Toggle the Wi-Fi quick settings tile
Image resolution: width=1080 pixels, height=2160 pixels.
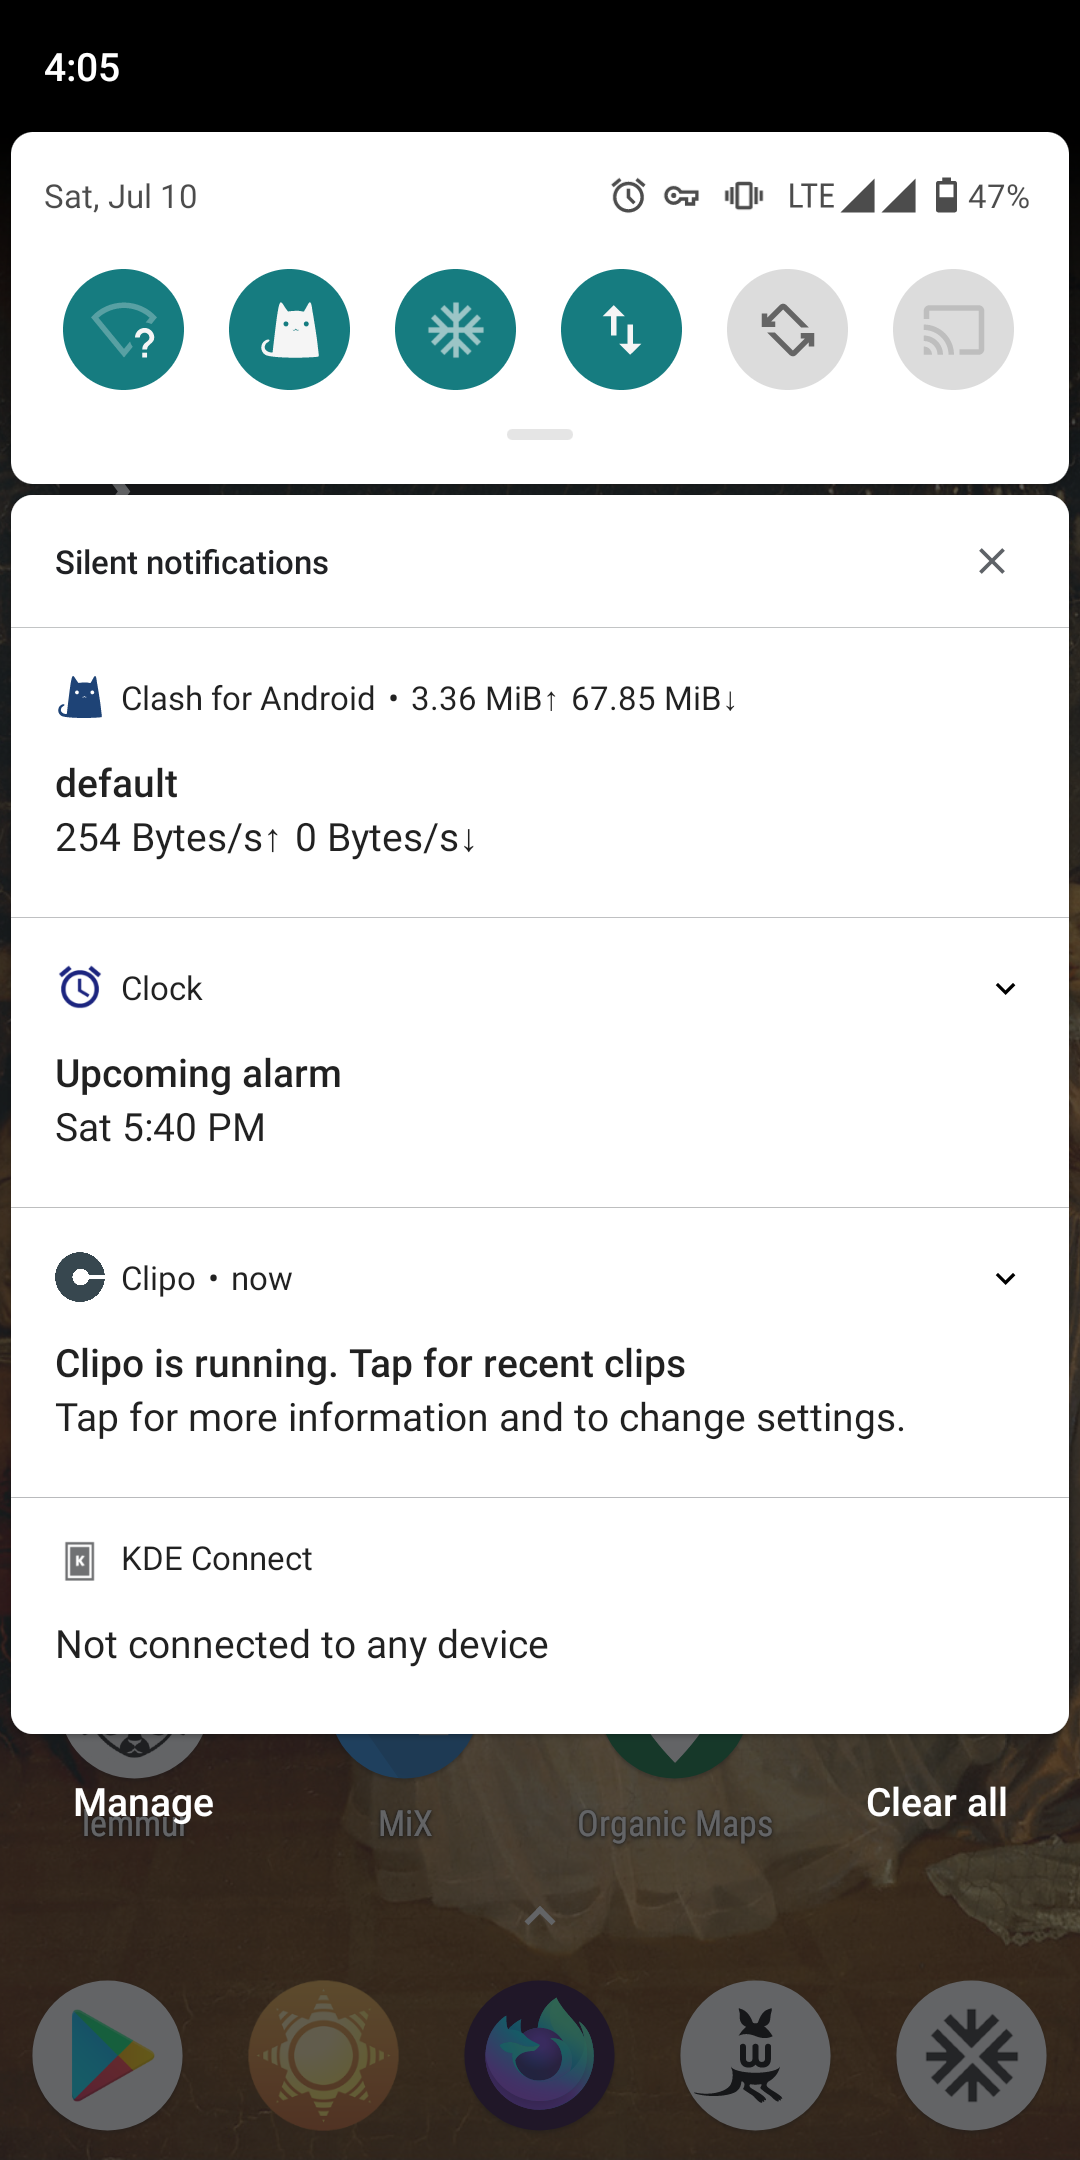(x=123, y=330)
